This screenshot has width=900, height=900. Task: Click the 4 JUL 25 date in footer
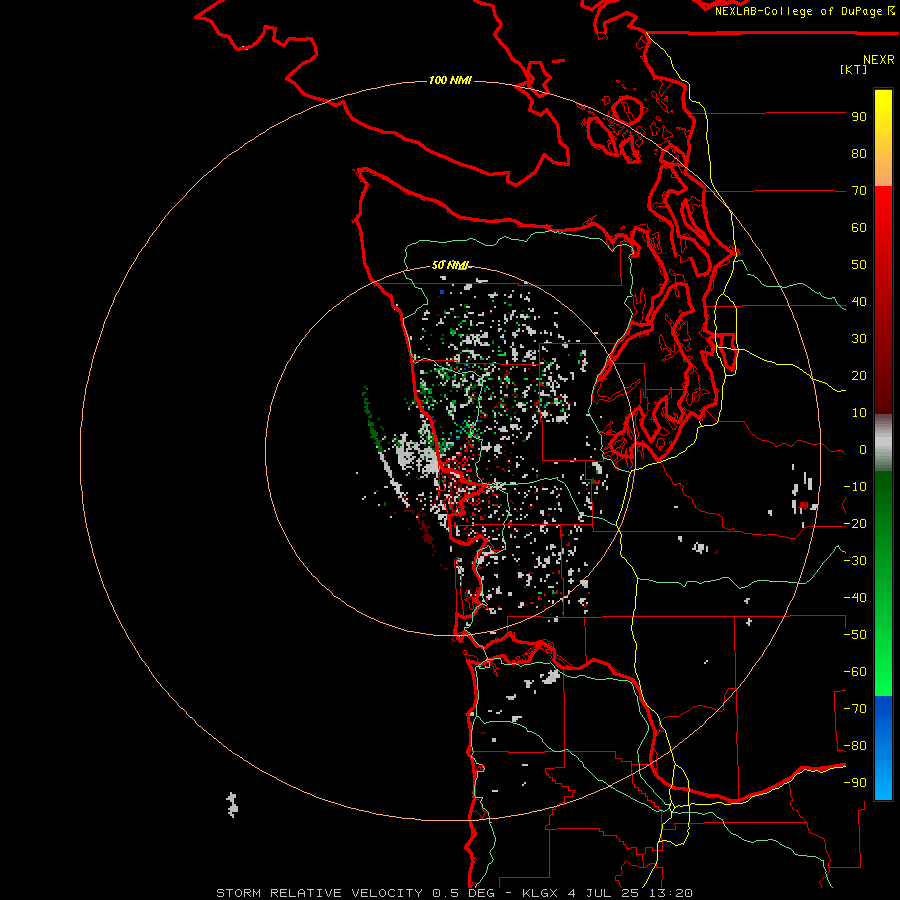(x=602, y=893)
